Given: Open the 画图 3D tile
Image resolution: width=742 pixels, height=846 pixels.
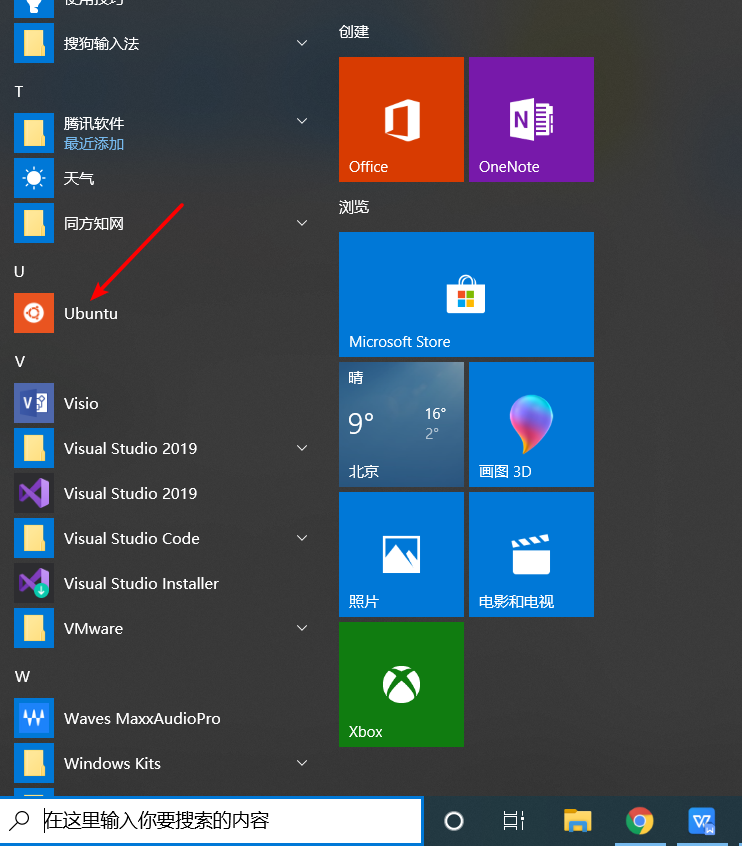Looking at the screenshot, I should pyautogui.click(x=532, y=425).
